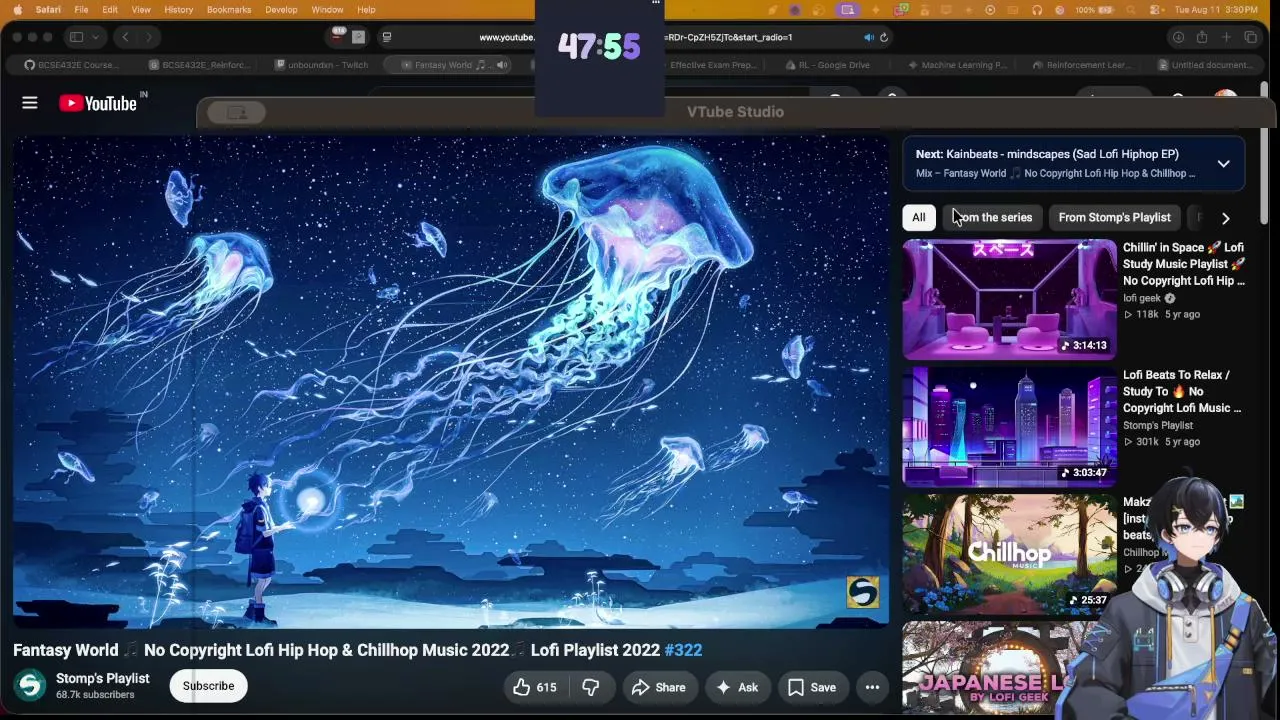This screenshot has width=1280, height=720.
Task: Select the From the series chip
Action: coord(992,217)
